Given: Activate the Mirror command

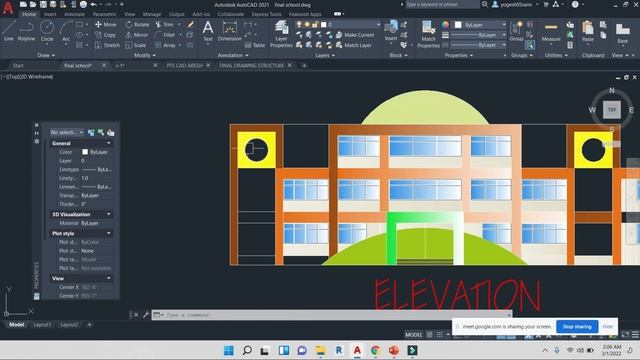Looking at the screenshot, I should pos(137,35).
